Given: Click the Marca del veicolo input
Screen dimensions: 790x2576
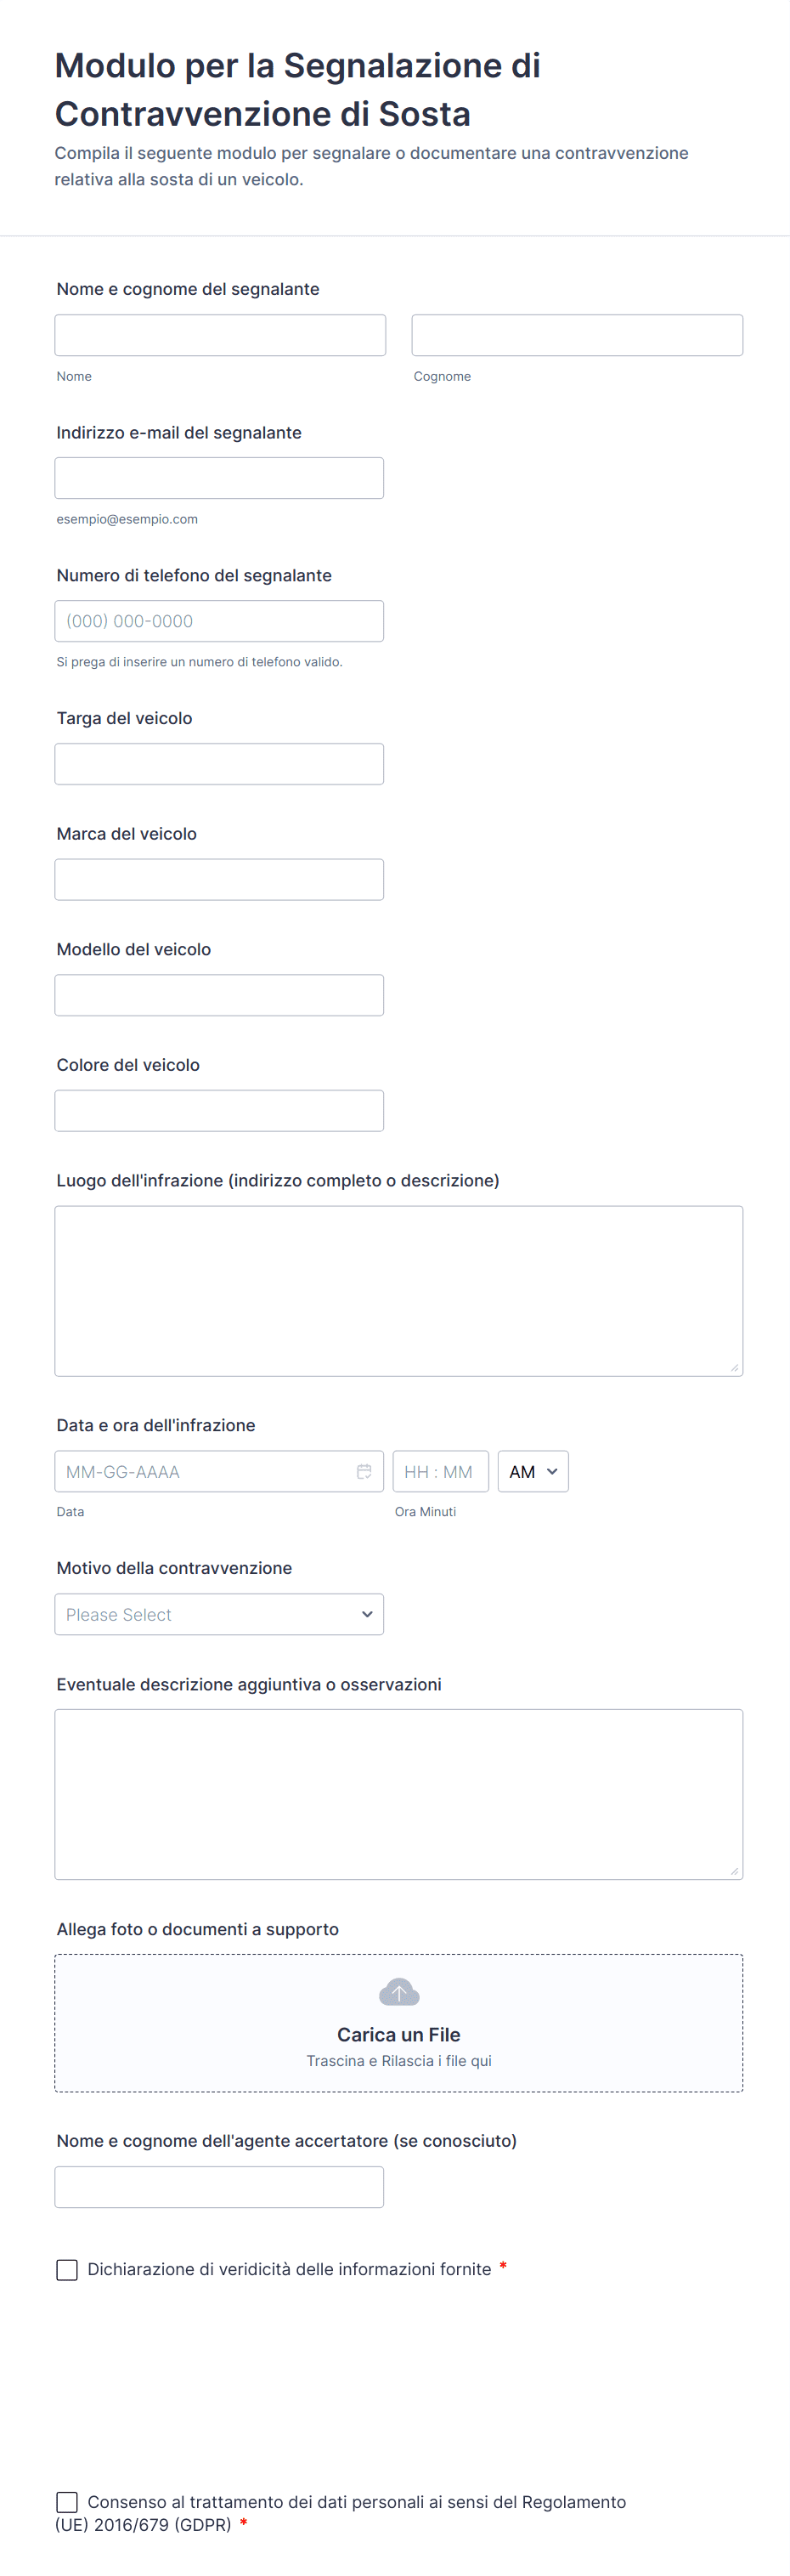Looking at the screenshot, I should [x=219, y=879].
